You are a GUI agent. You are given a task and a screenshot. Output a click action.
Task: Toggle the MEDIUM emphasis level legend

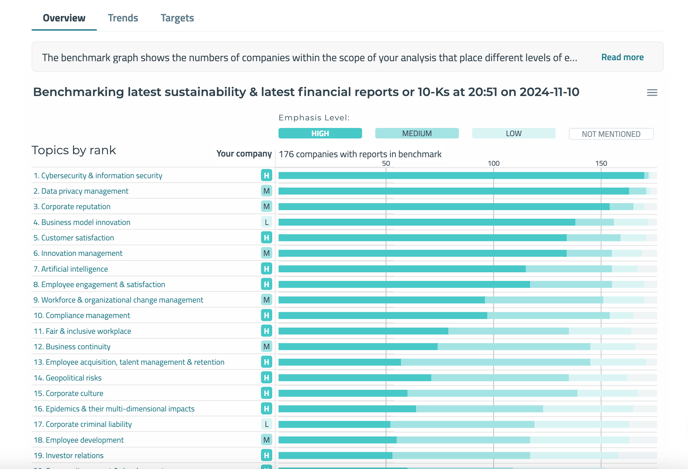417,133
